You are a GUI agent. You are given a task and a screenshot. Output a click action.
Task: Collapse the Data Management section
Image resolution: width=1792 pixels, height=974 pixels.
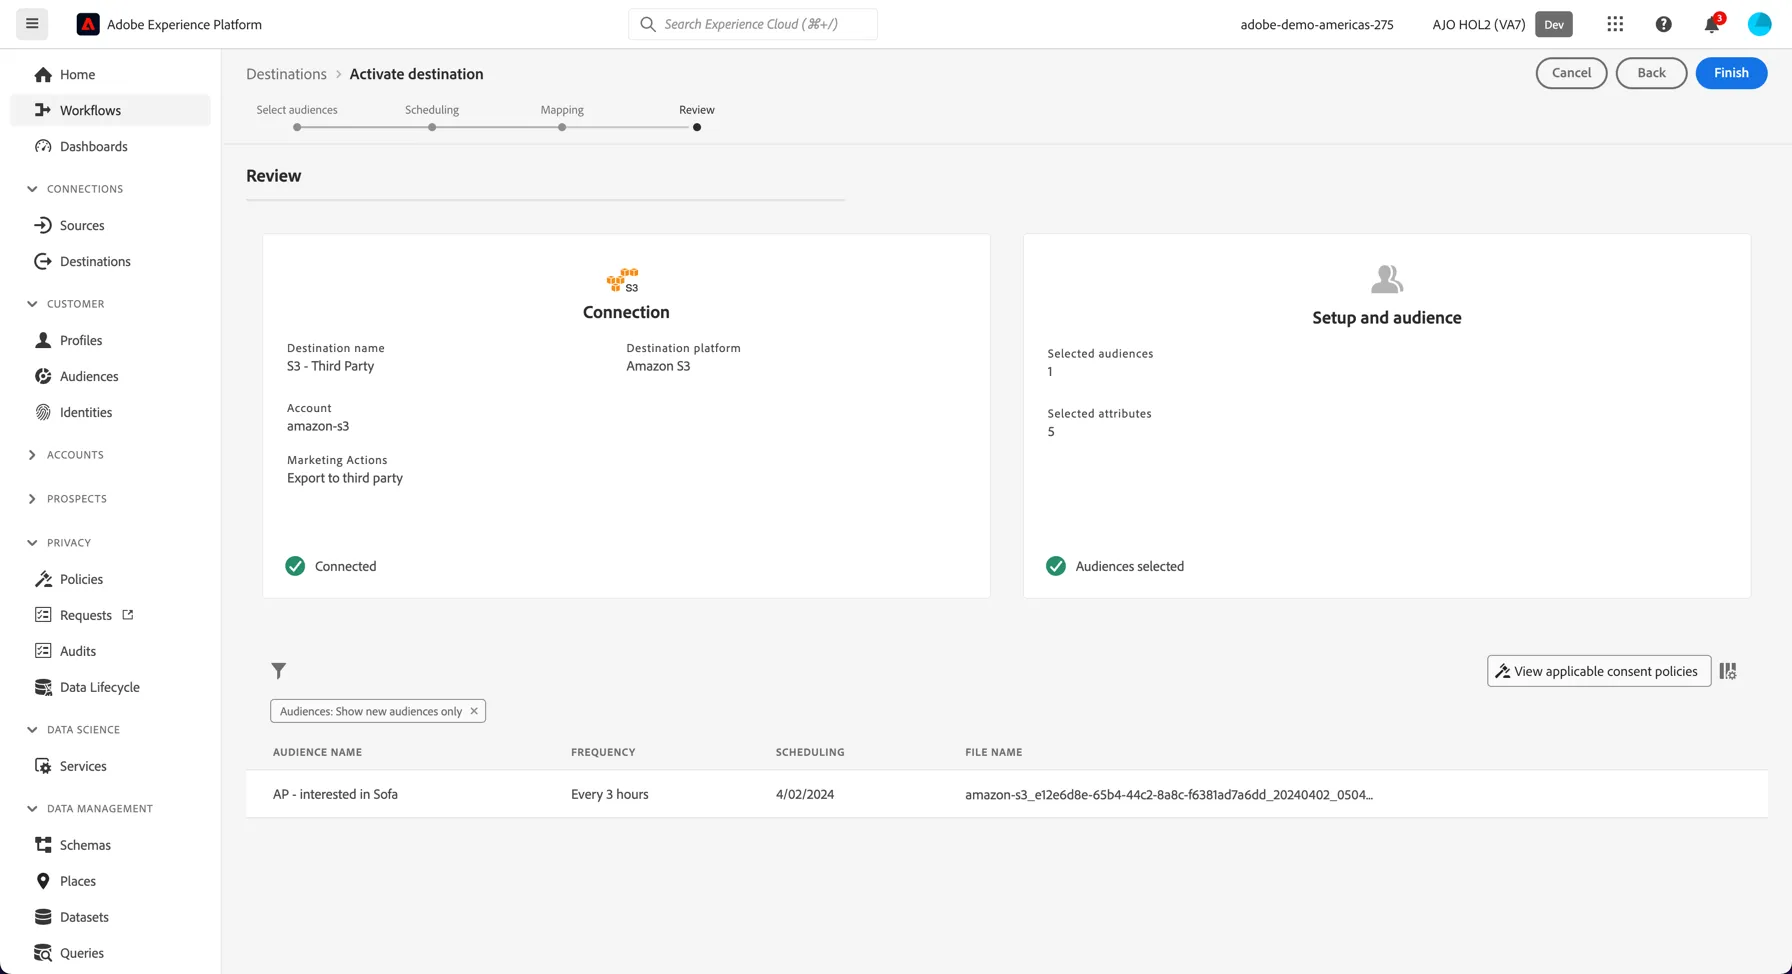coord(32,809)
